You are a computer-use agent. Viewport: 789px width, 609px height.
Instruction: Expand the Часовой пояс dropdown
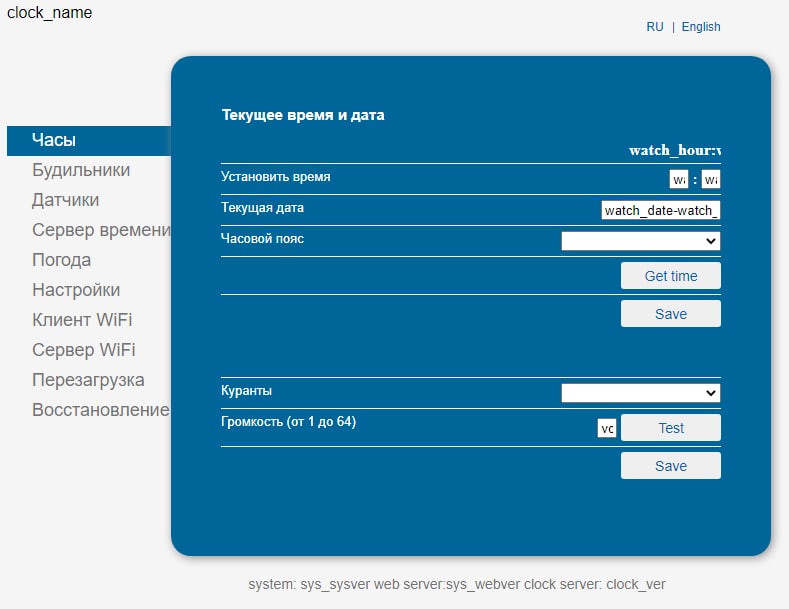click(x=641, y=241)
